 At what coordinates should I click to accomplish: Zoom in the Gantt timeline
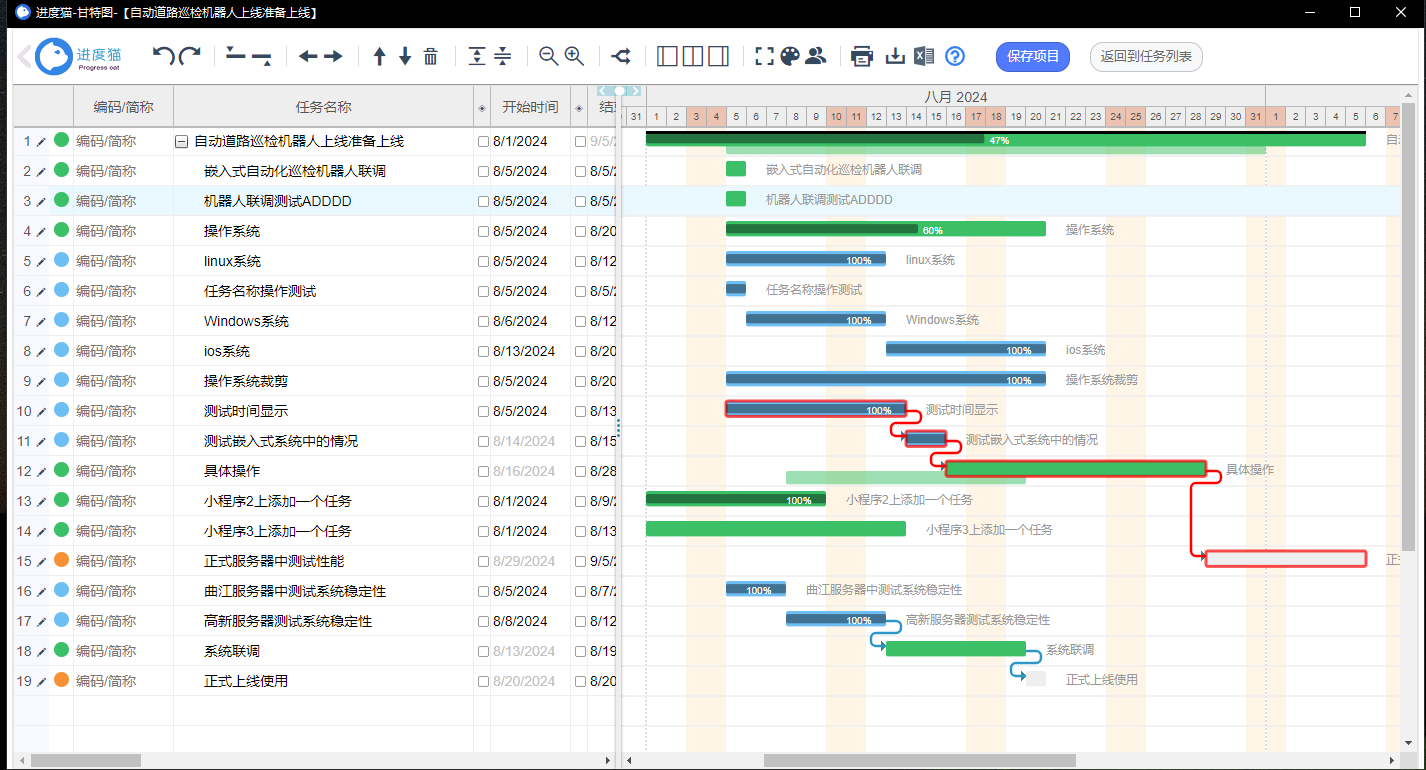574,57
